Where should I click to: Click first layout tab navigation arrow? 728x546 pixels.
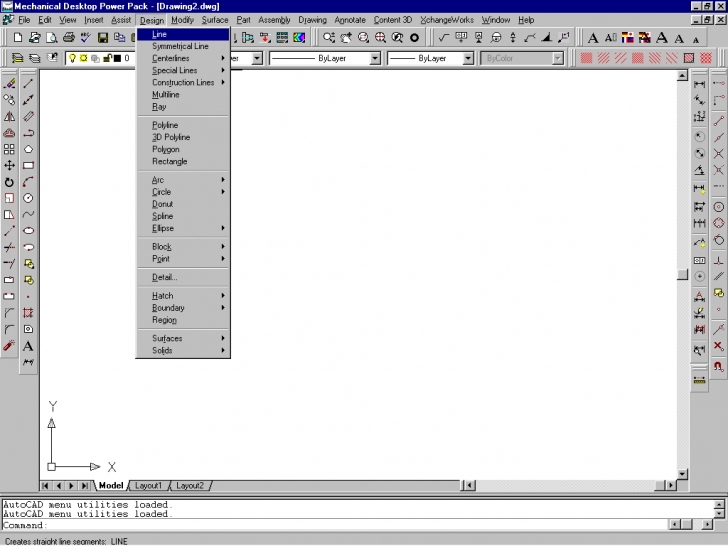tap(45, 486)
